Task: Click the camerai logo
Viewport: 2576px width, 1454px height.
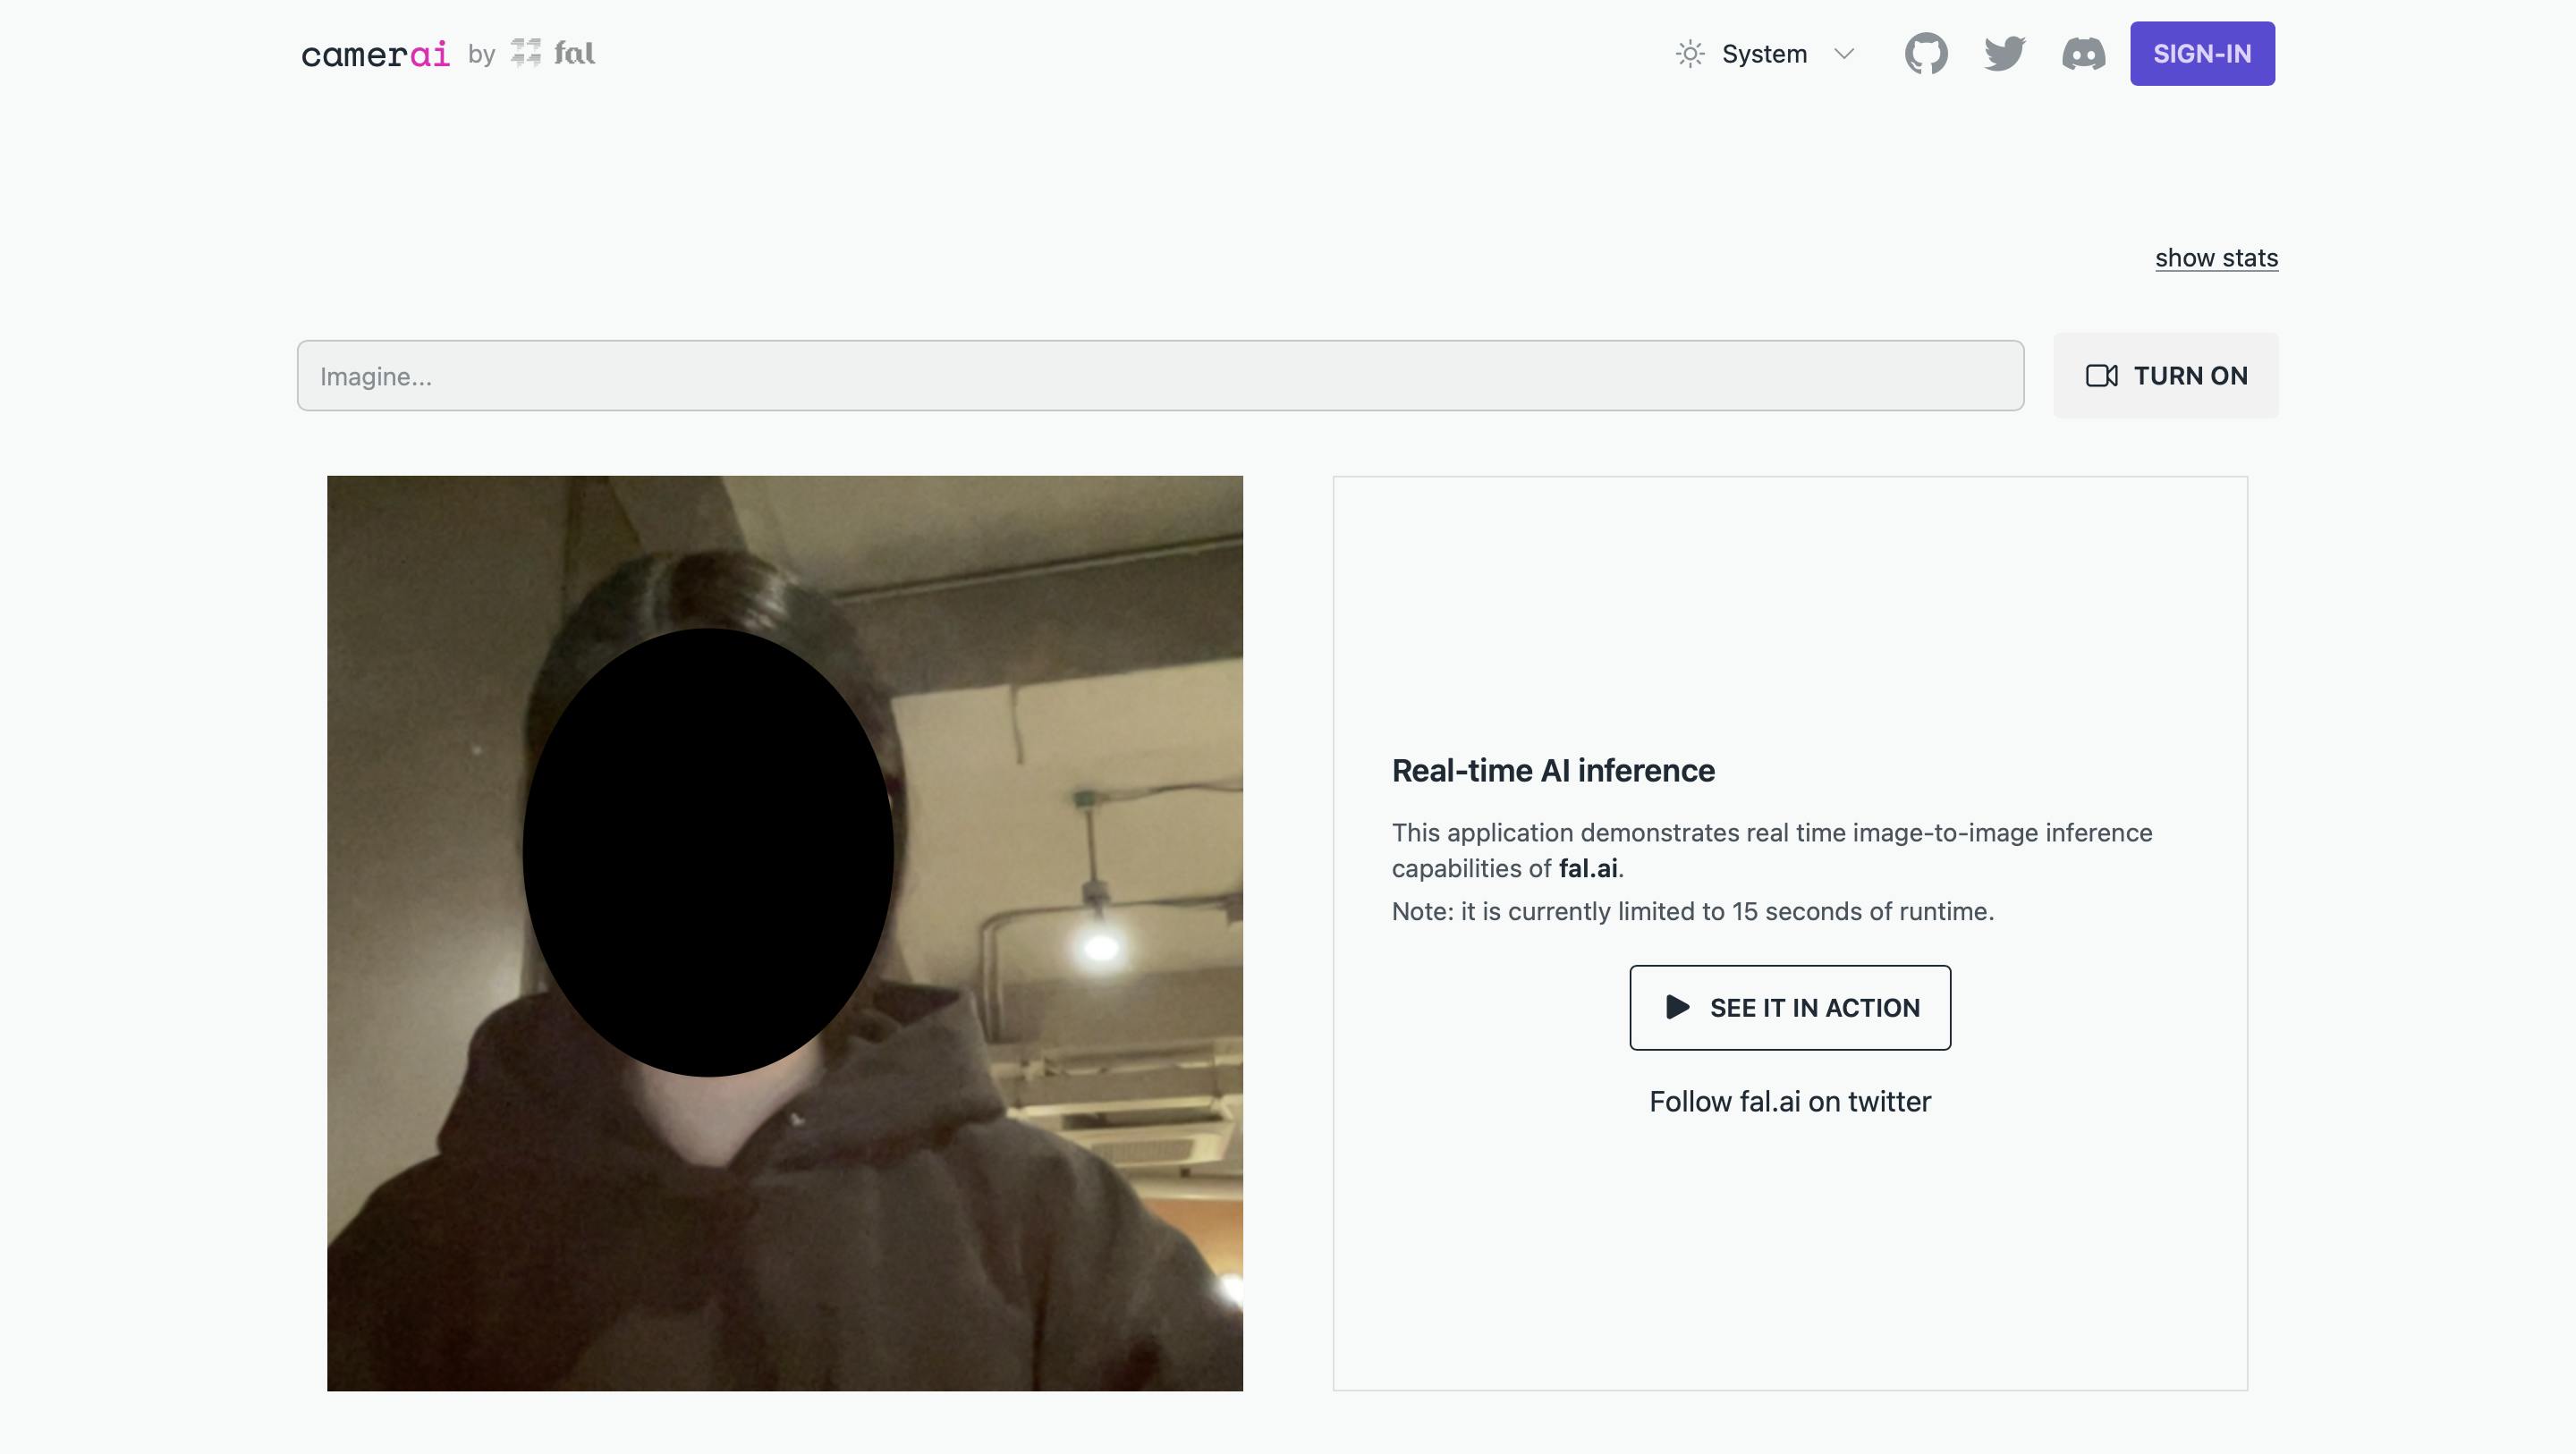Action: point(375,54)
